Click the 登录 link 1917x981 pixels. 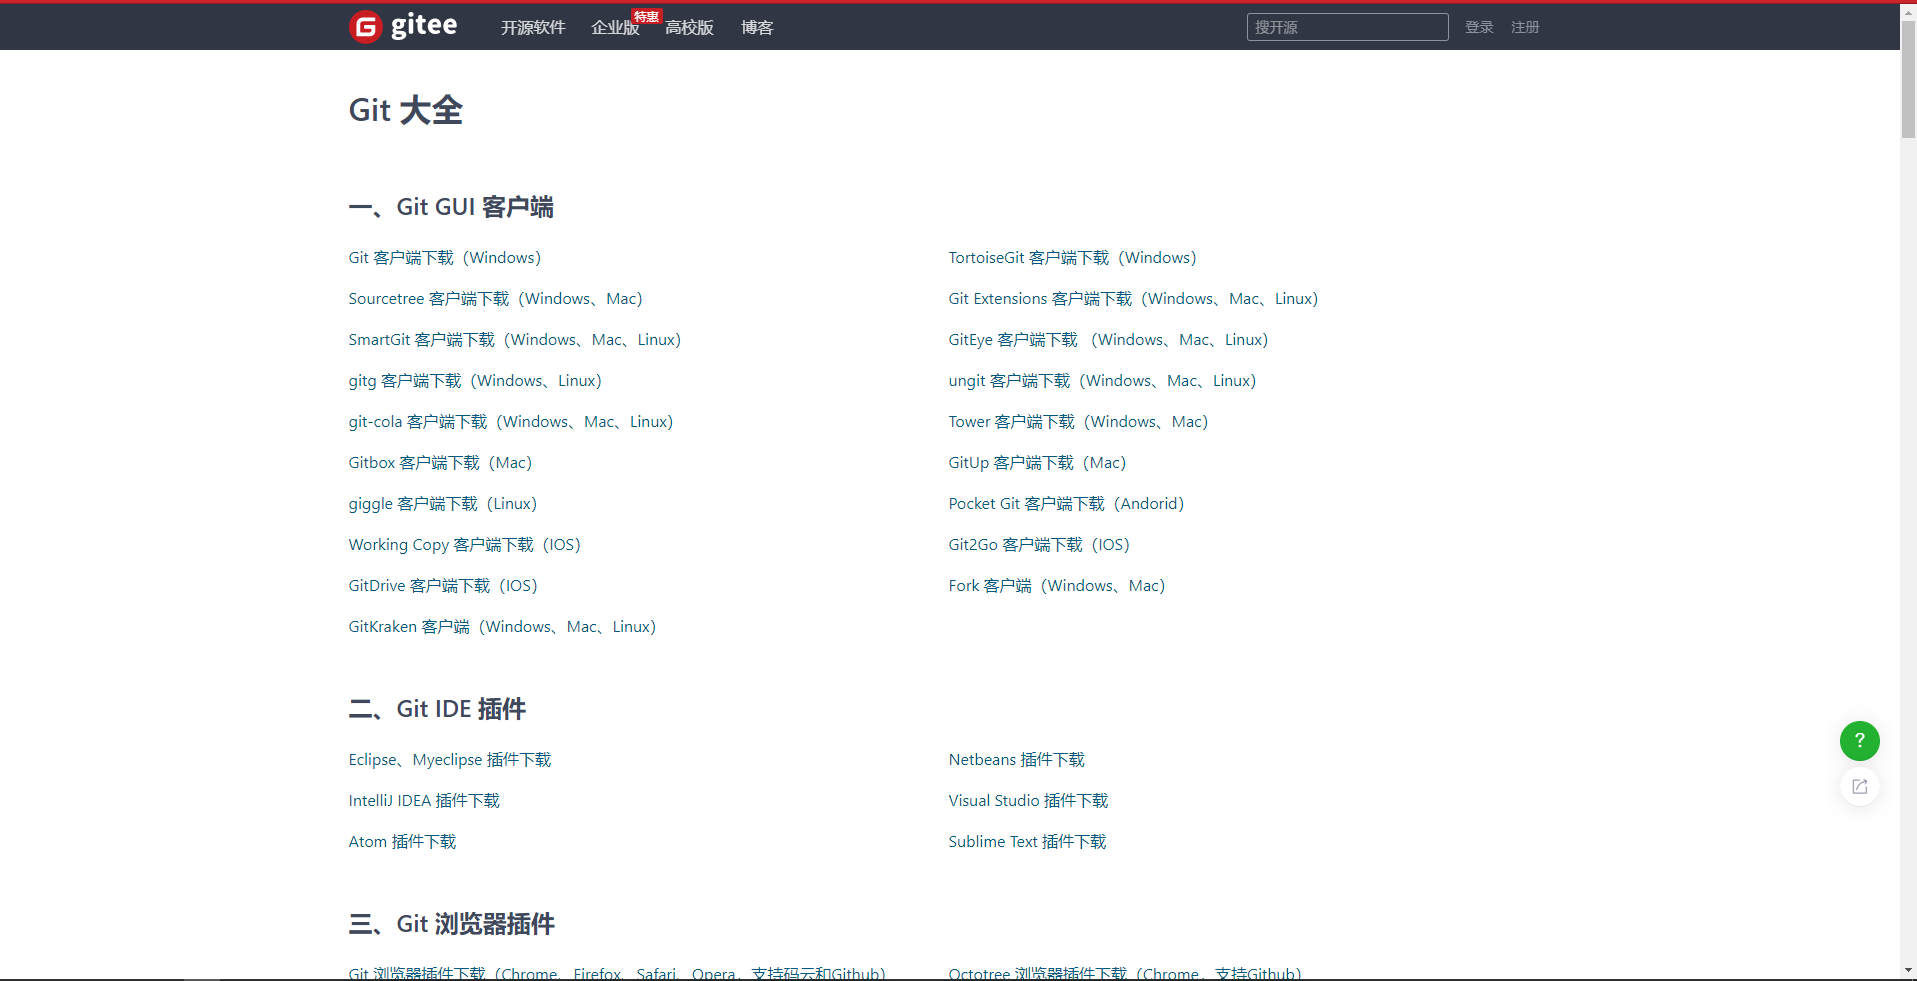point(1479,27)
